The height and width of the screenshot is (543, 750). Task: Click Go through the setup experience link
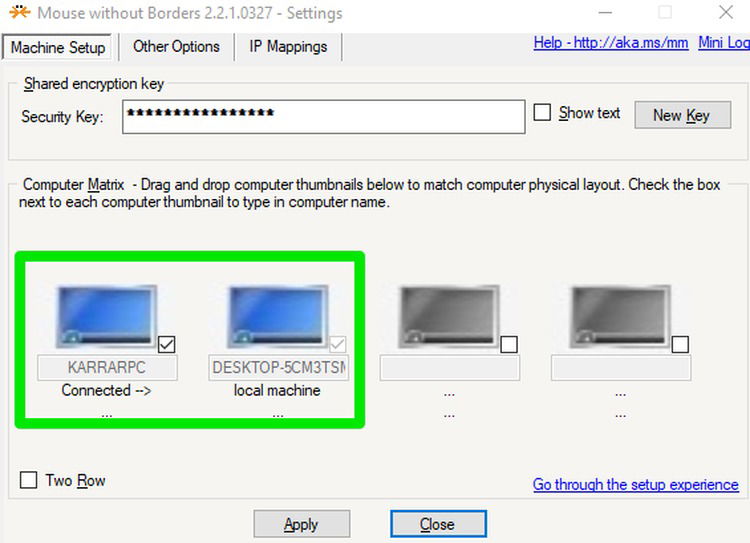pos(635,485)
